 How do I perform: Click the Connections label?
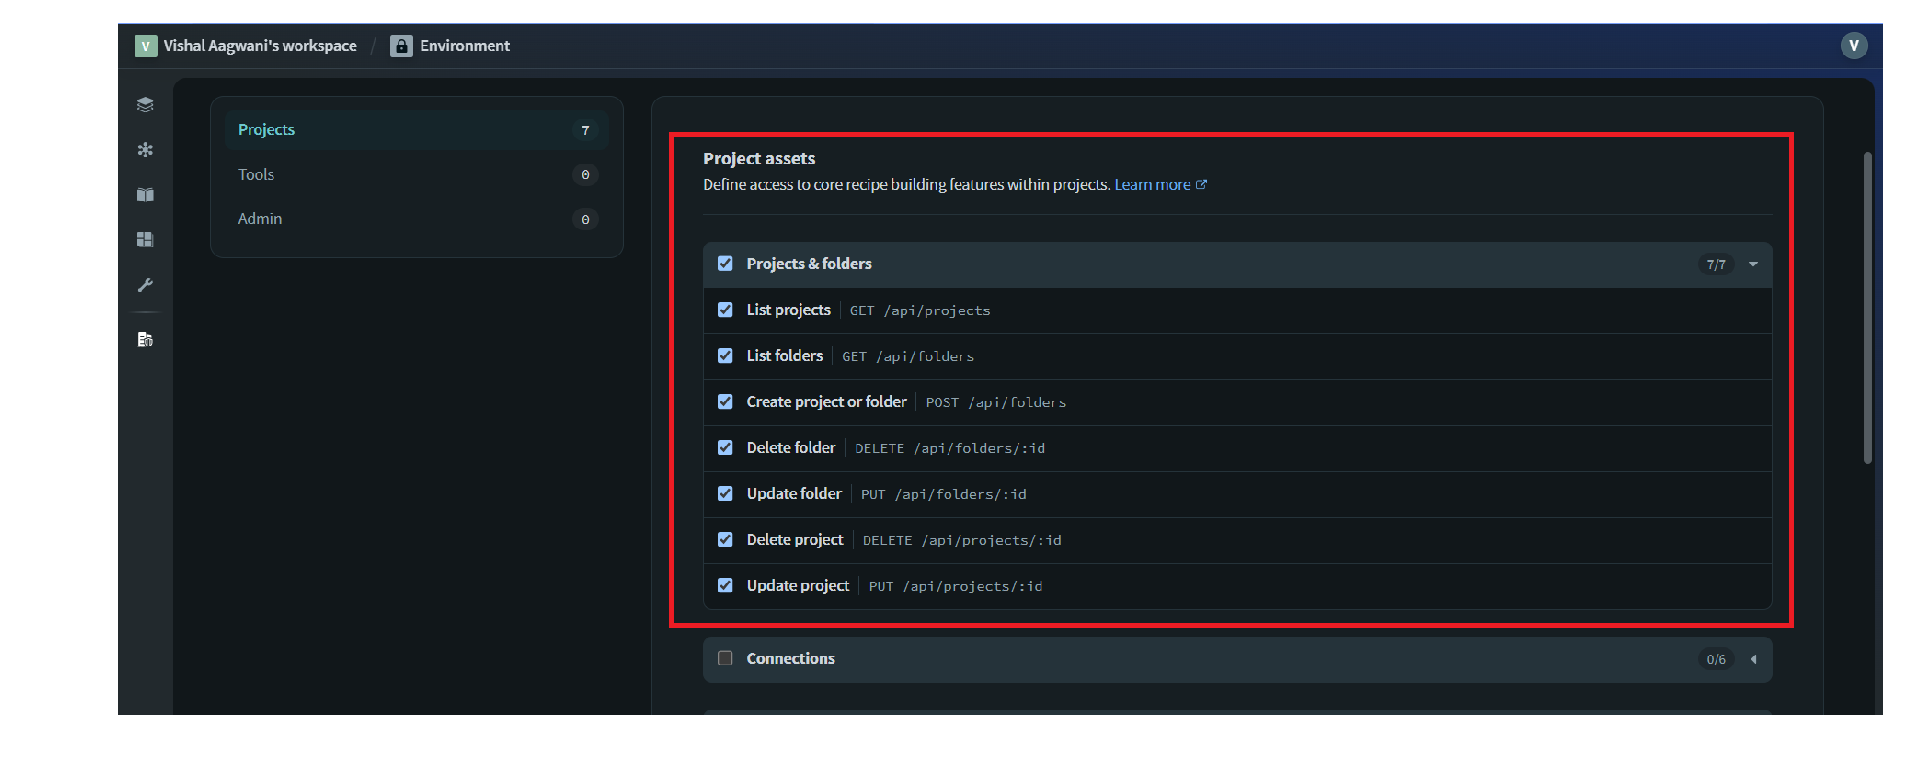[790, 659]
